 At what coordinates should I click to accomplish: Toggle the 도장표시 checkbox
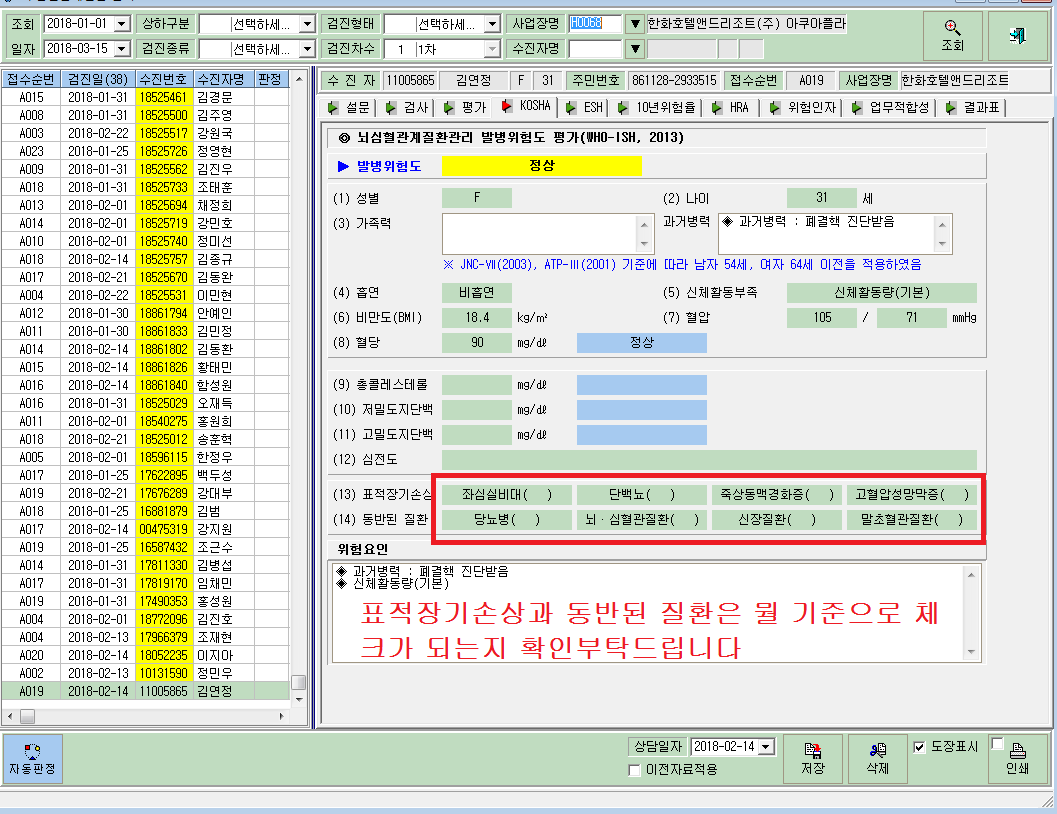tap(919, 747)
